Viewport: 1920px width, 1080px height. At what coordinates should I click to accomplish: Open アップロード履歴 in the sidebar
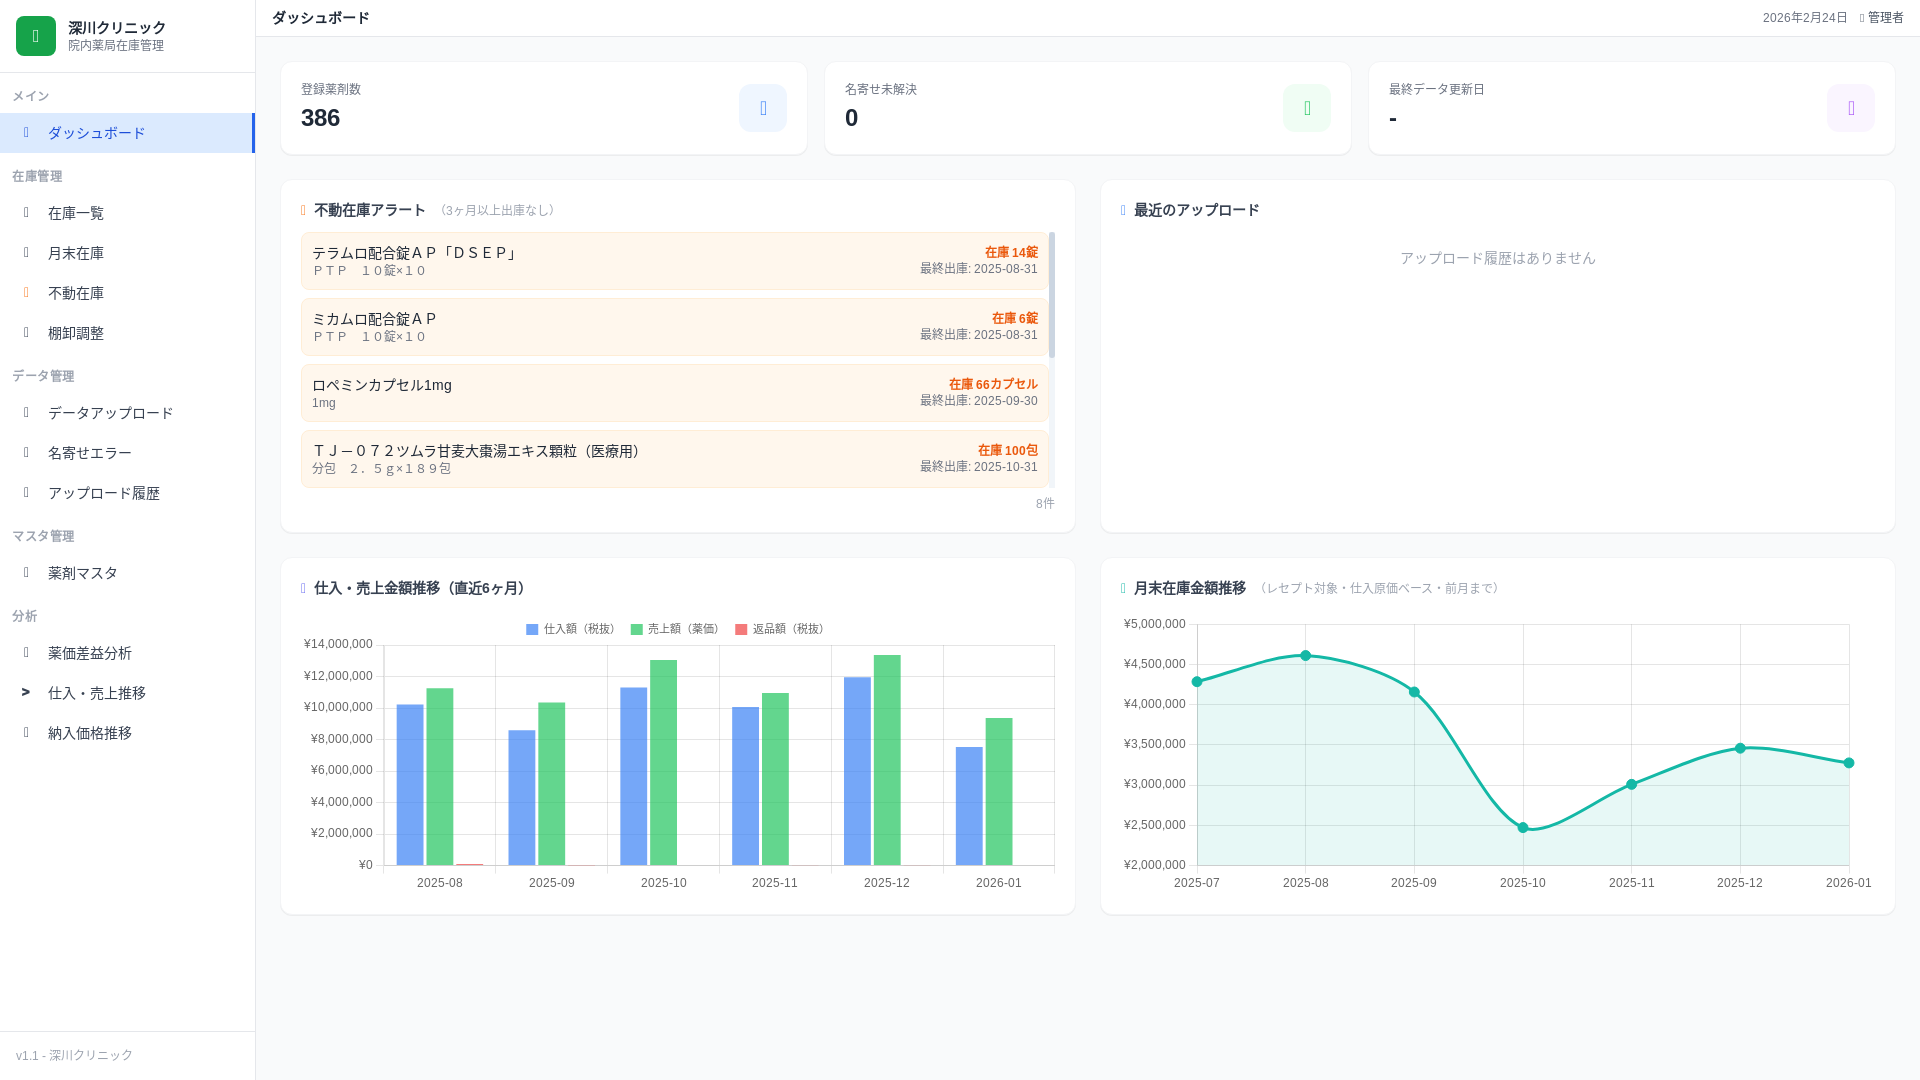pyautogui.click(x=127, y=493)
